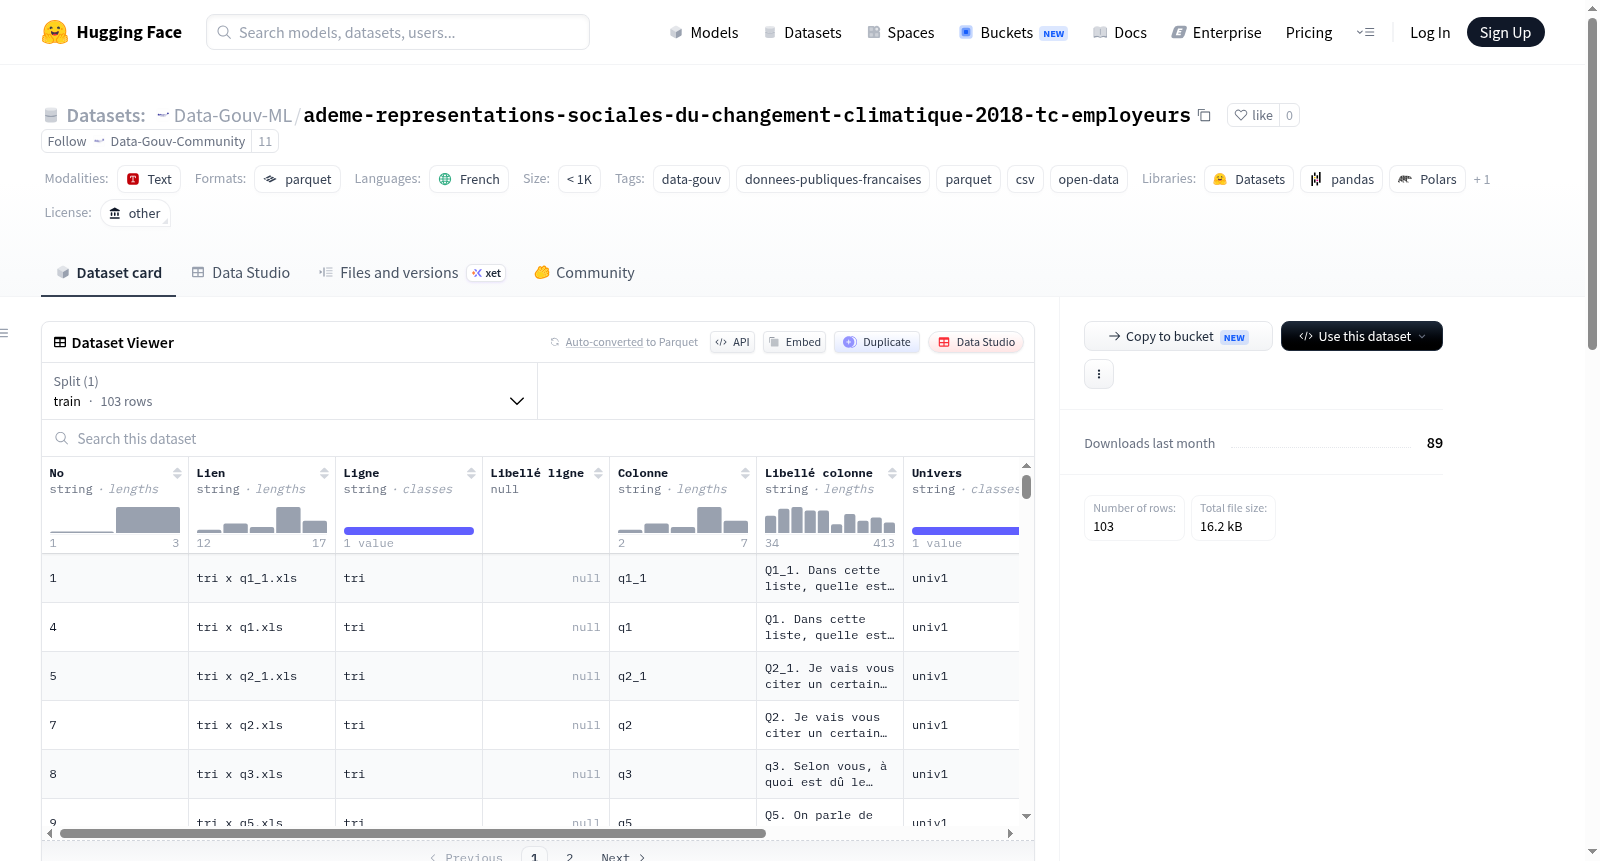Sort the Libellé colonne column

[892, 473]
